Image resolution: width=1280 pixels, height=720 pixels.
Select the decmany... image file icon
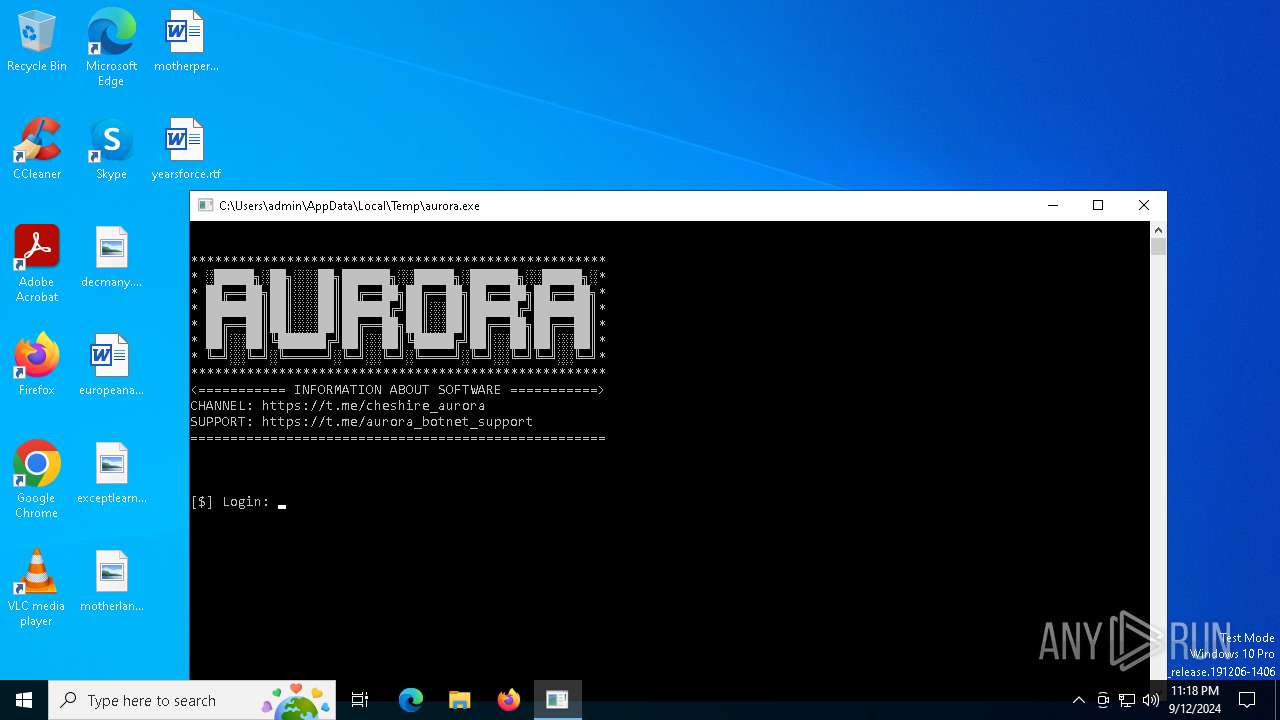111,258
